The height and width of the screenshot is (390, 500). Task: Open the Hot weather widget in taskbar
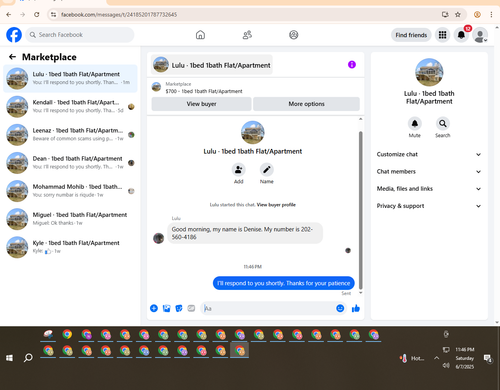412,358
